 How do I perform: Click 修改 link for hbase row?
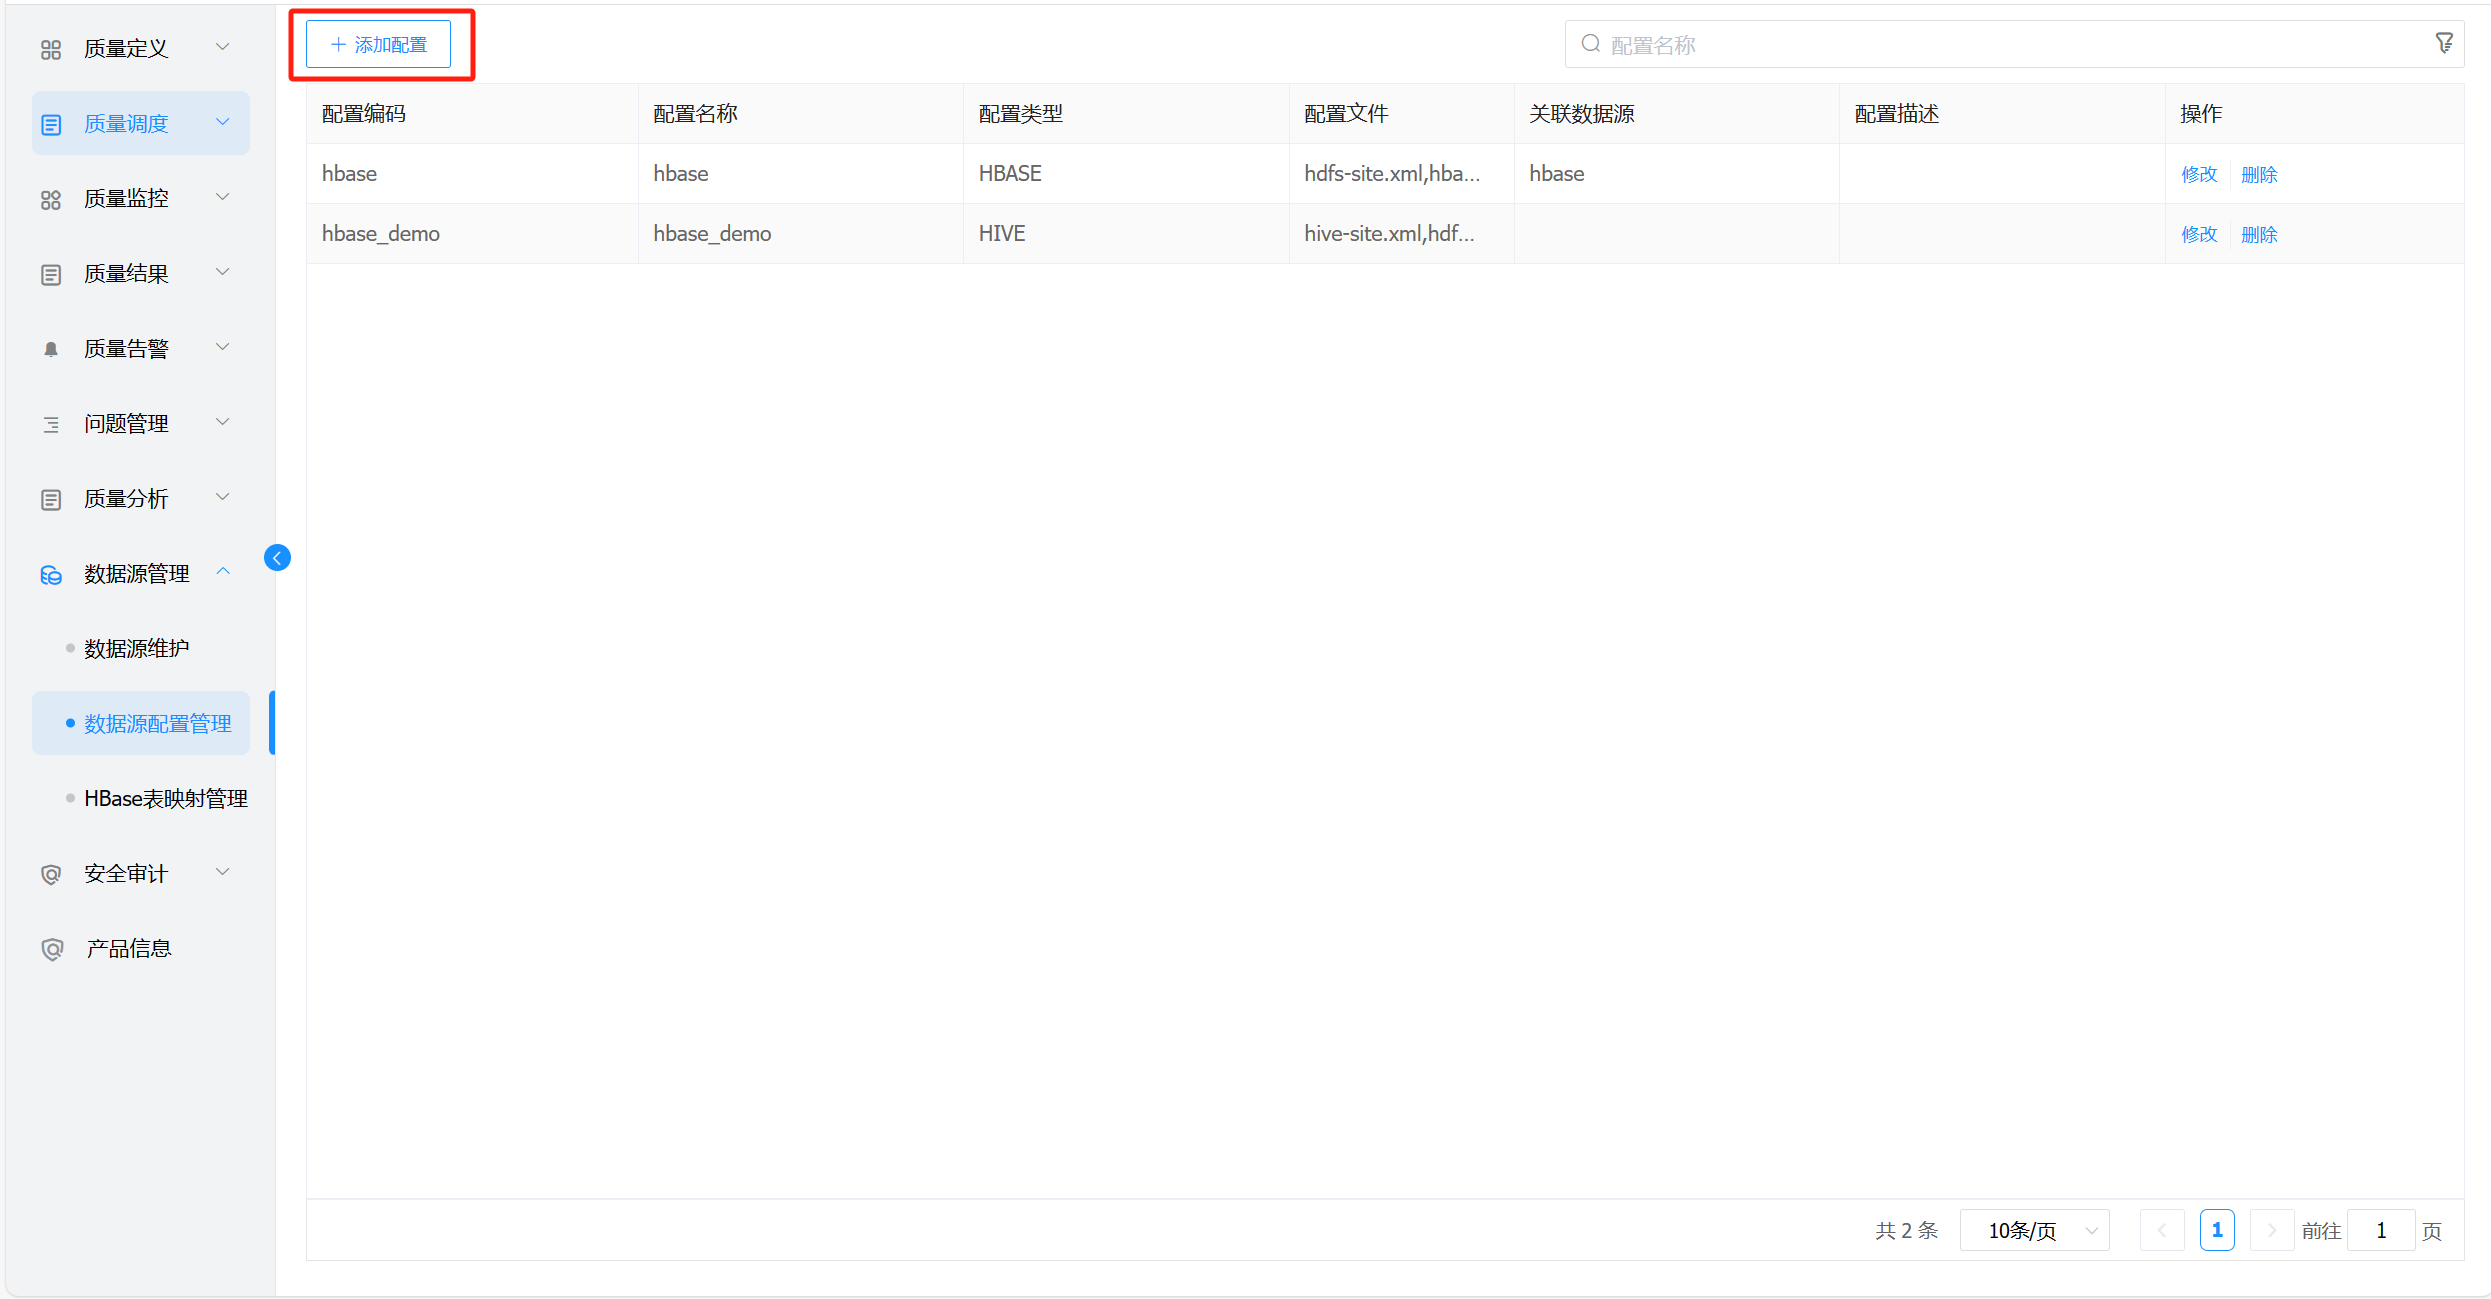click(x=2198, y=174)
